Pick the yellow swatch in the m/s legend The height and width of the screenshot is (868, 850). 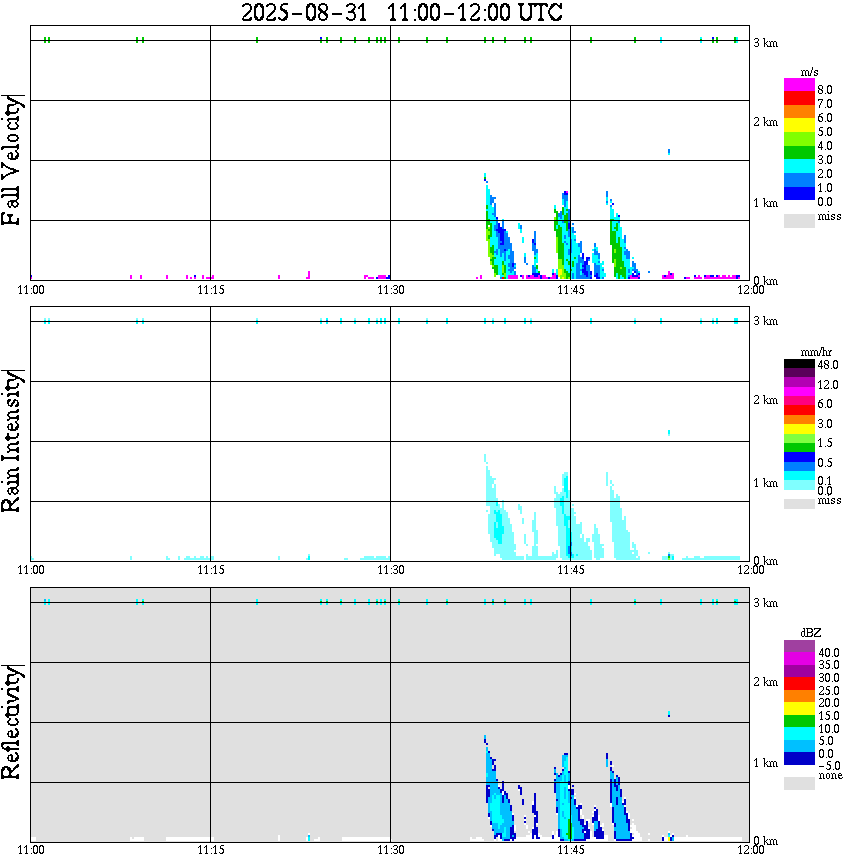(799, 125)
